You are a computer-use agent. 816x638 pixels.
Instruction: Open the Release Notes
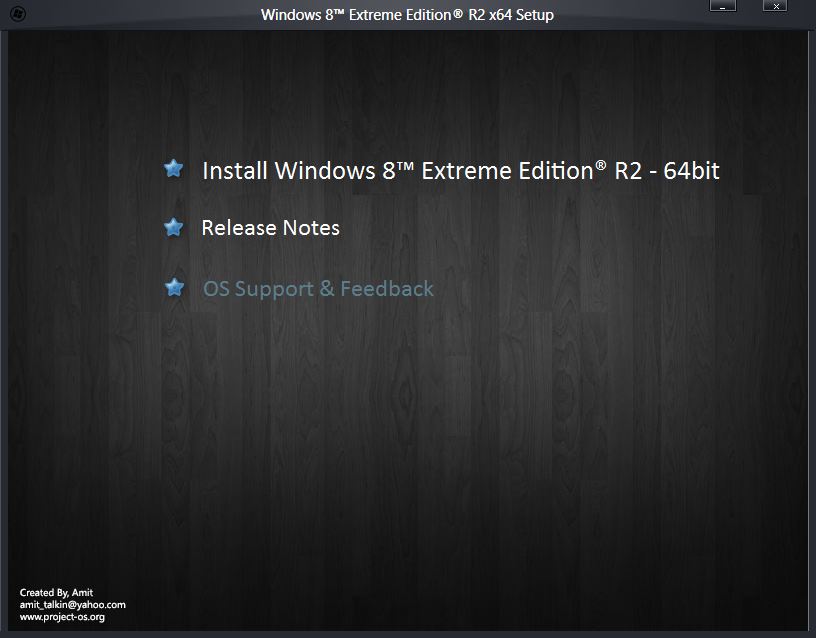click(x=270, y=228)
